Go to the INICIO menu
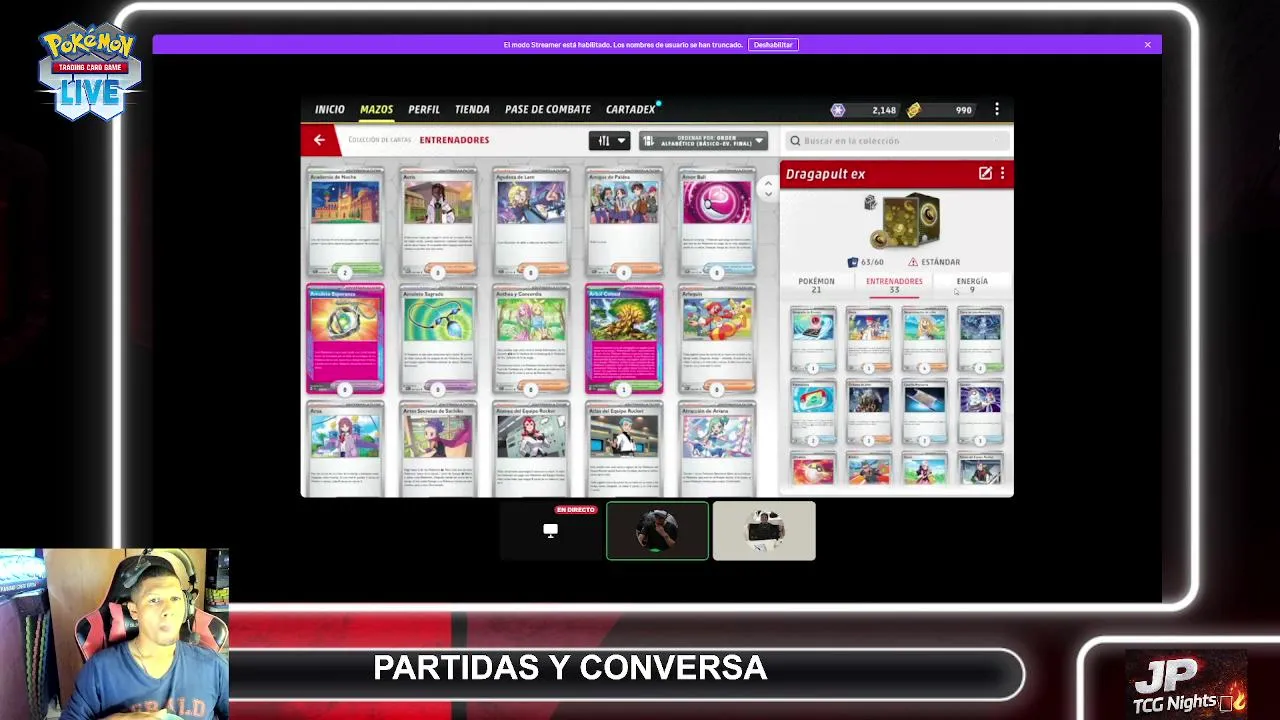Image resolution: width=1280 pixels, height=720 pixels. point(329,109)
